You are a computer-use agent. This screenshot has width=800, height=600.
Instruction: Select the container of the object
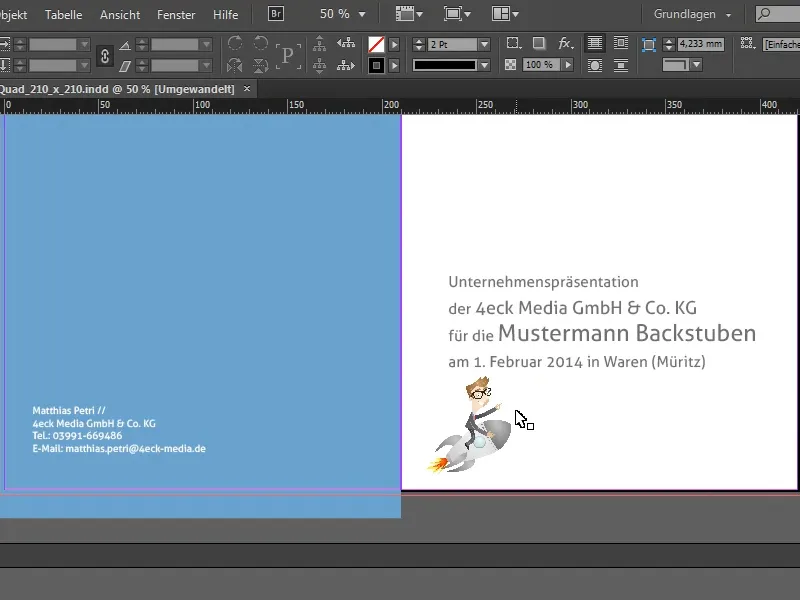pos(319,44)
